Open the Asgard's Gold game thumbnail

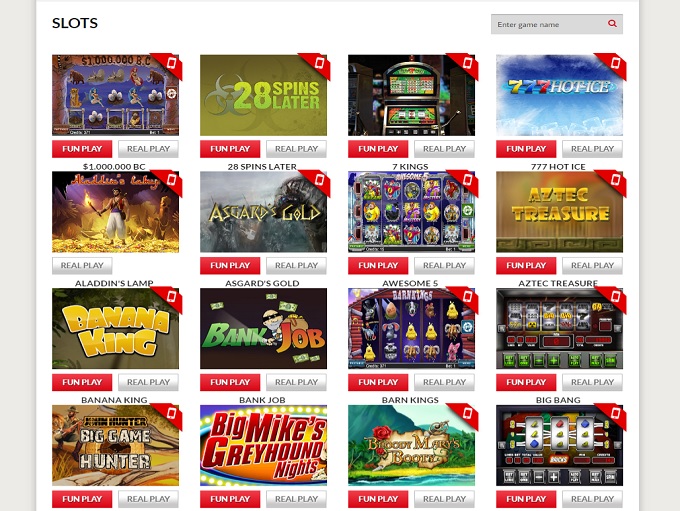(263, 212)
